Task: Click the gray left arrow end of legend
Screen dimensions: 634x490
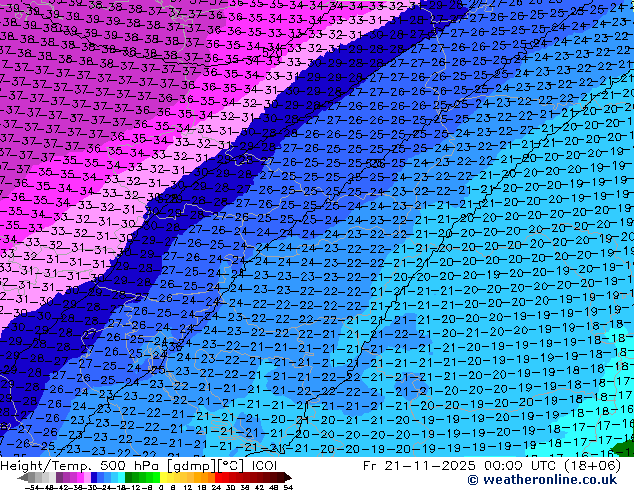Action: 23,477
